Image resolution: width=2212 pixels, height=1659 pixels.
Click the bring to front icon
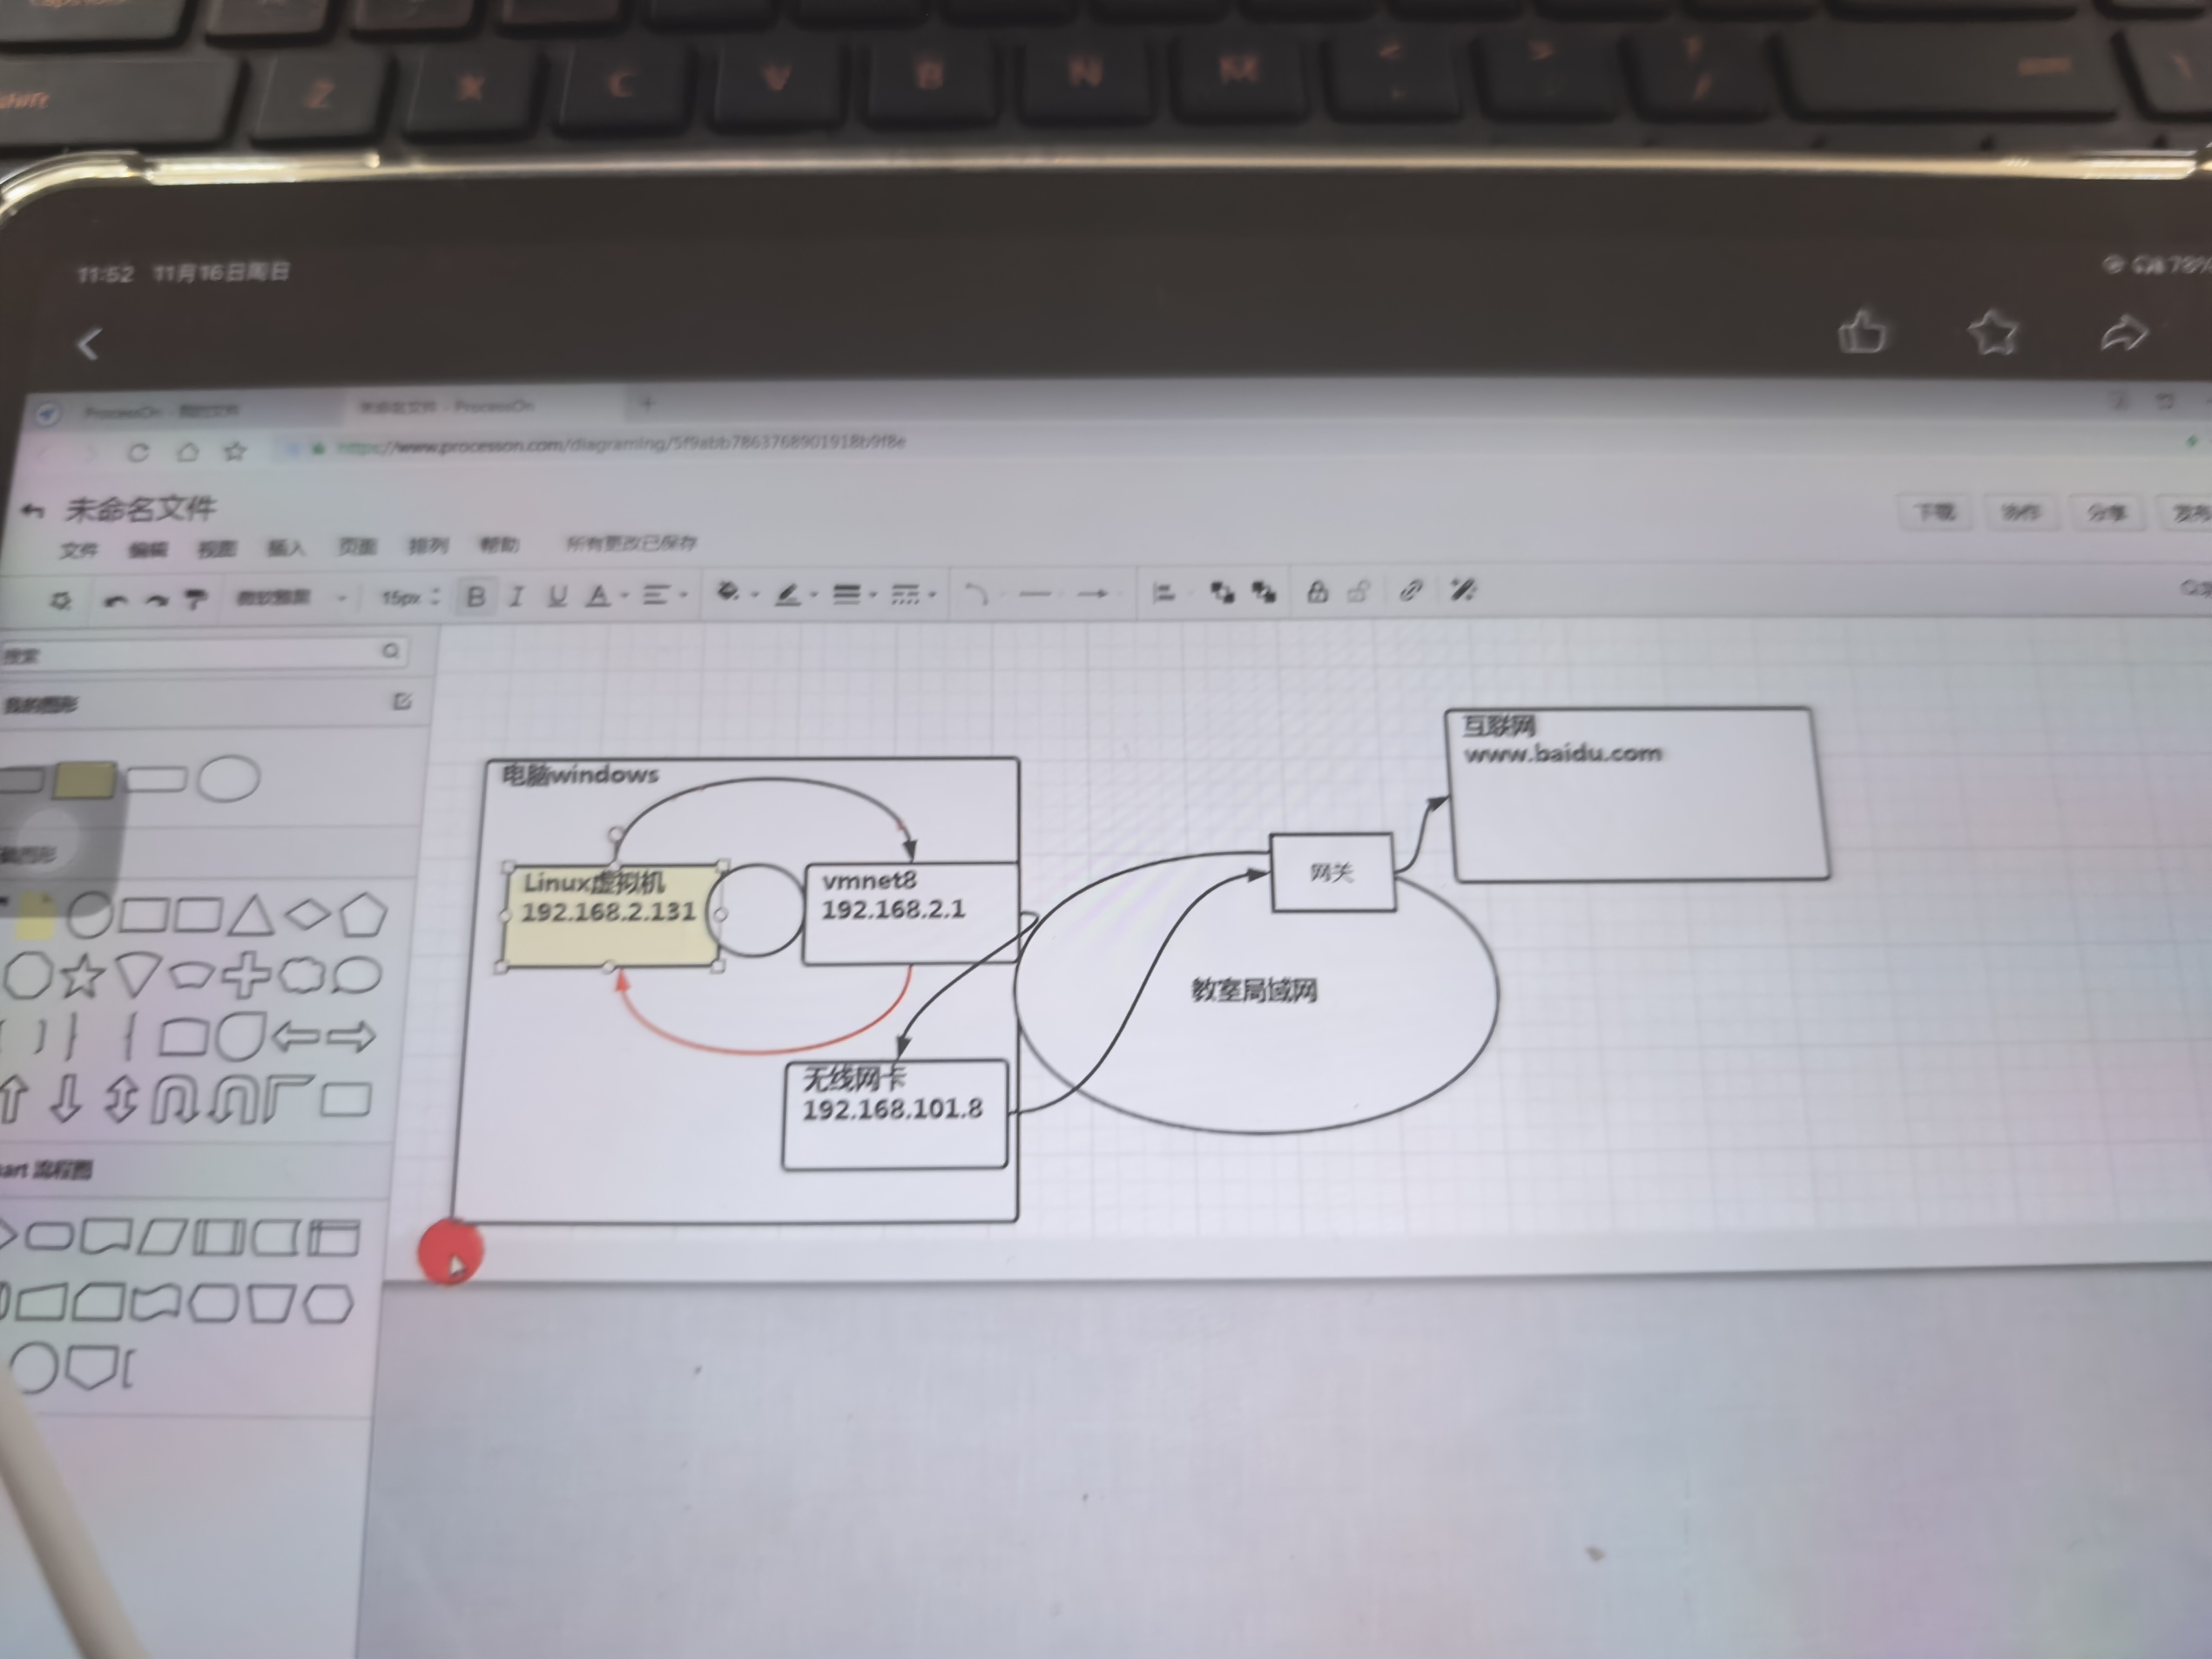coord(1222,593)
